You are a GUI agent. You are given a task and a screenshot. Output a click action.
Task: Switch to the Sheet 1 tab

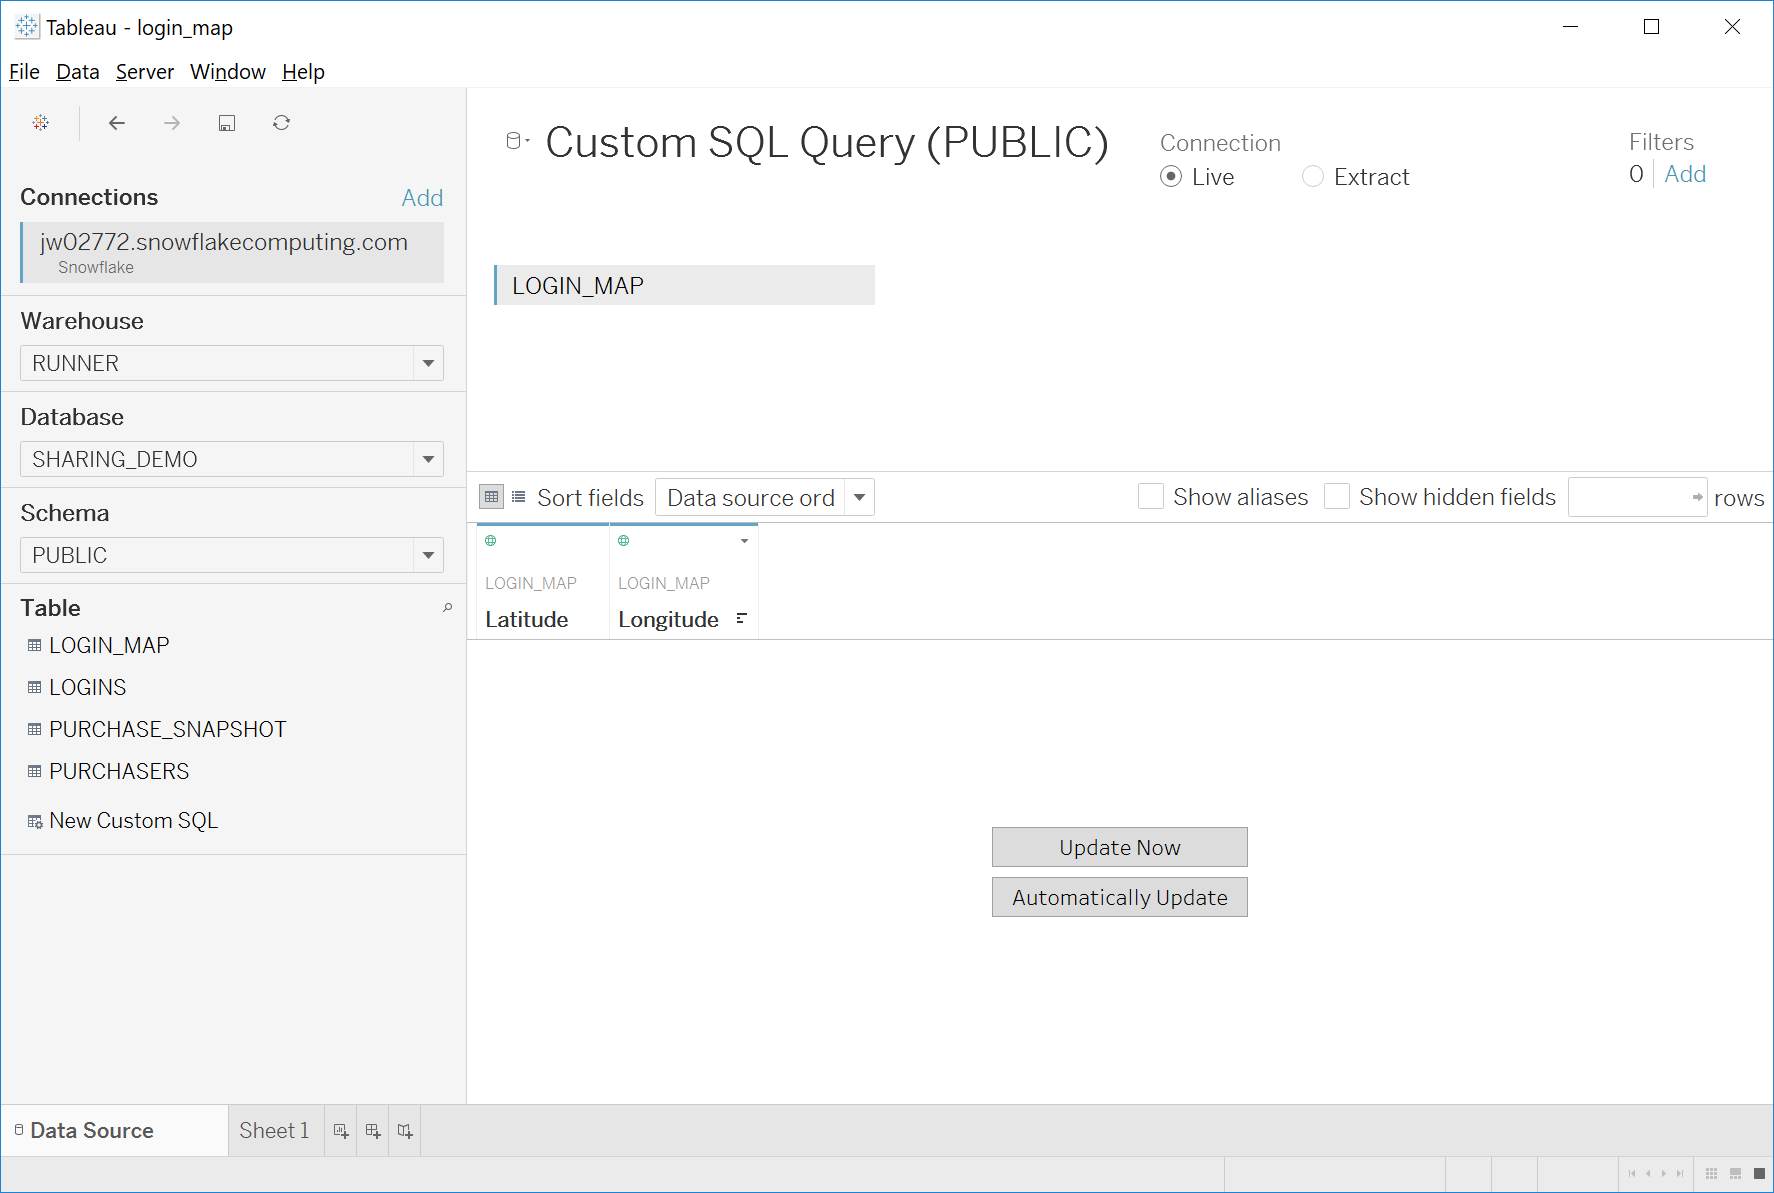pyautogui.click(x=275, y=1131)
